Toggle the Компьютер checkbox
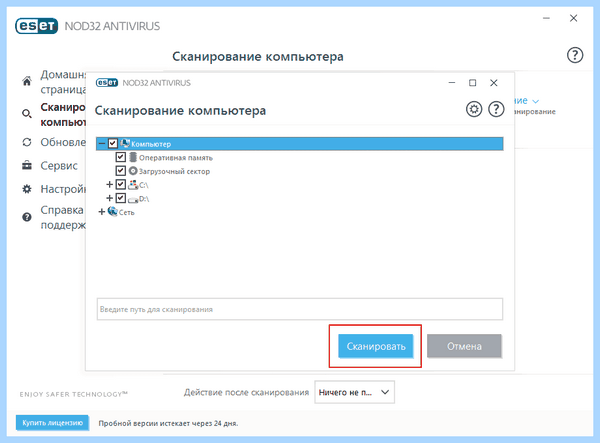This screenshot has width=600, height=443. 112,143
